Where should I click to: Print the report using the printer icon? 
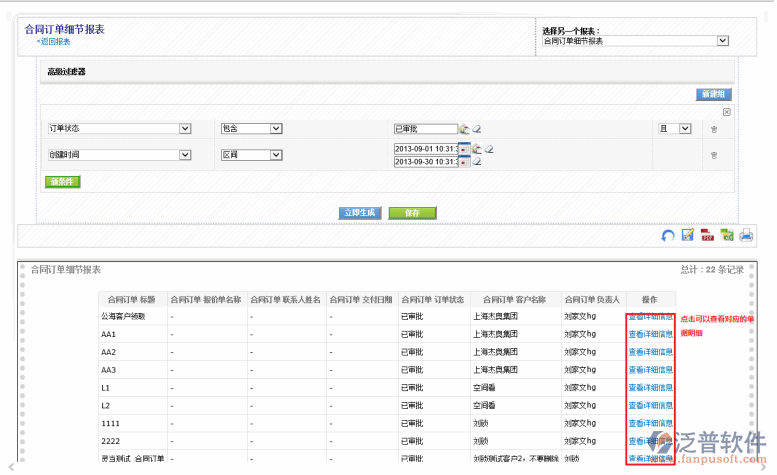[745, 235]
